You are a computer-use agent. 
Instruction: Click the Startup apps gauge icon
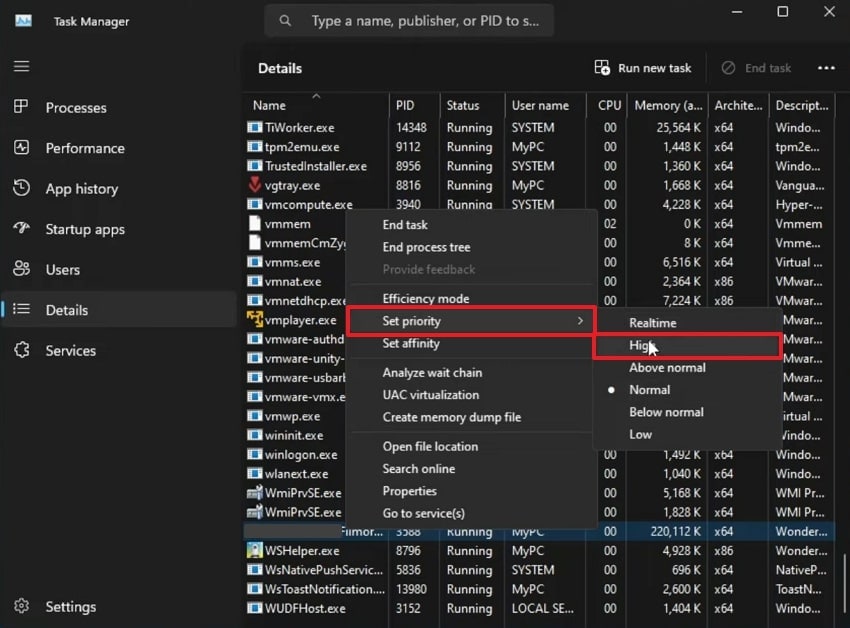[21, 228]
